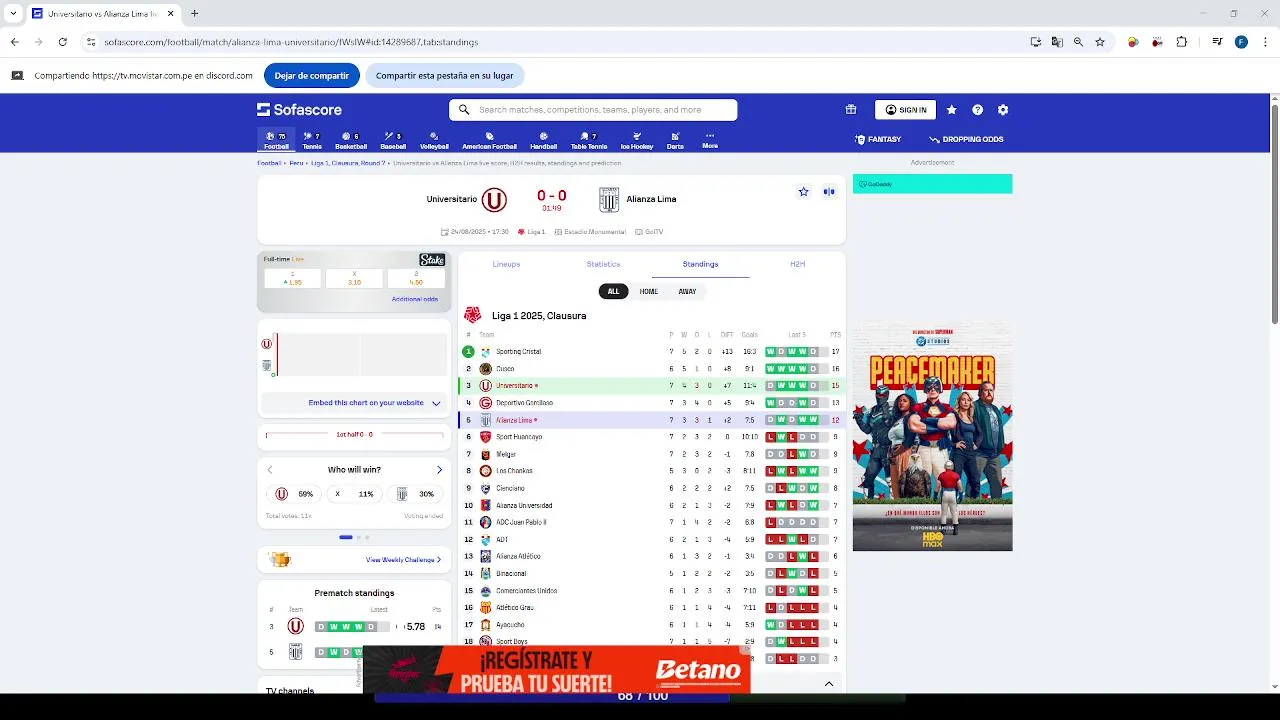Click the translate page icon
The height and width of the screenshot is (720, 1280).
point(1057,42)
